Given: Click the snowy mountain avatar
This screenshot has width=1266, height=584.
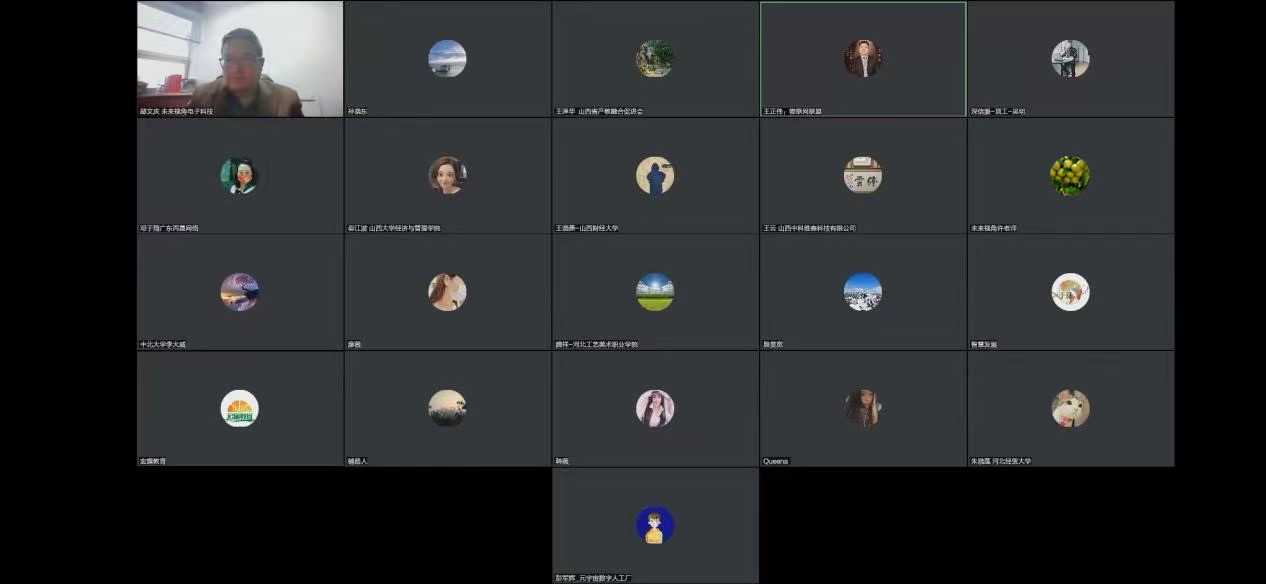Looking at the screenshot, I should coord(862,292).
